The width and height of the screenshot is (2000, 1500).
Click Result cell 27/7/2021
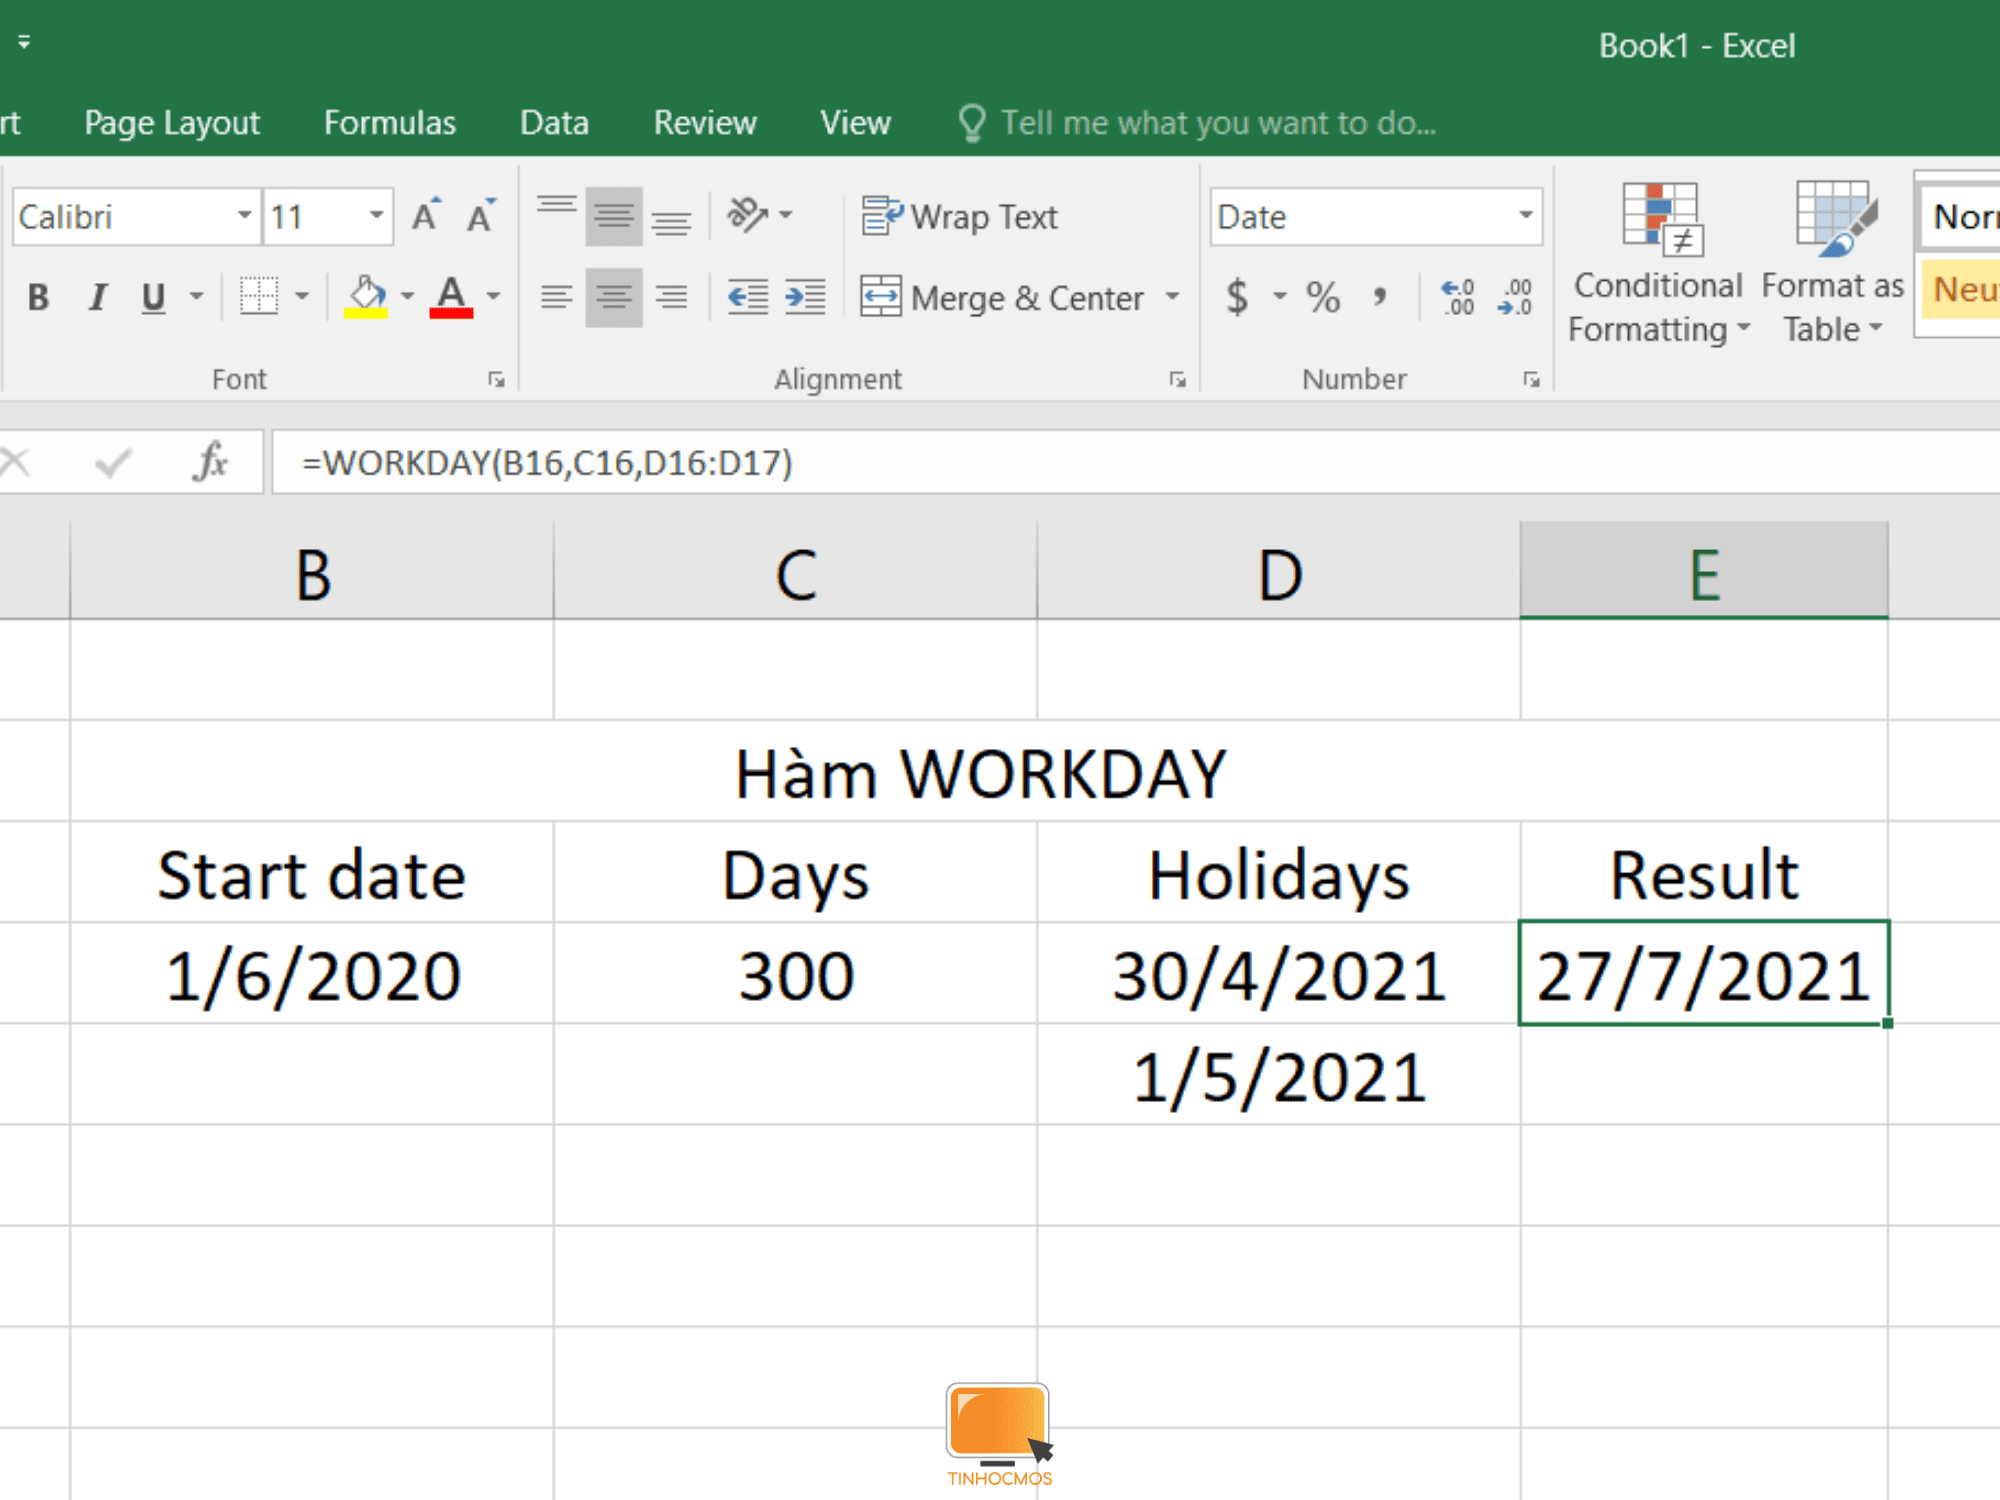click(x=1704, y=974)
